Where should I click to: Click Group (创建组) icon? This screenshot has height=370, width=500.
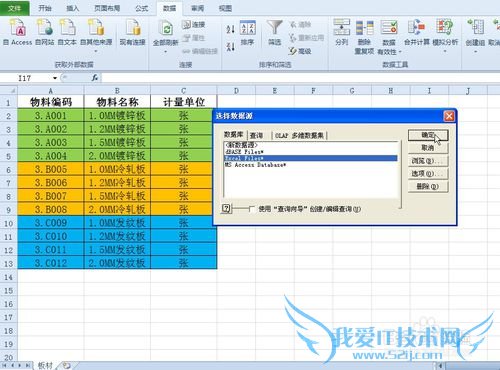[475, 28]
